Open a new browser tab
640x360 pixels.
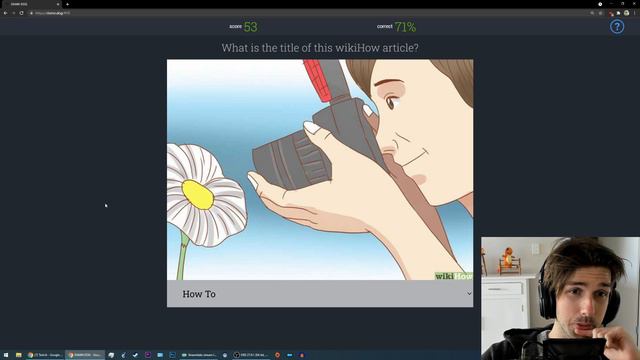67,4
